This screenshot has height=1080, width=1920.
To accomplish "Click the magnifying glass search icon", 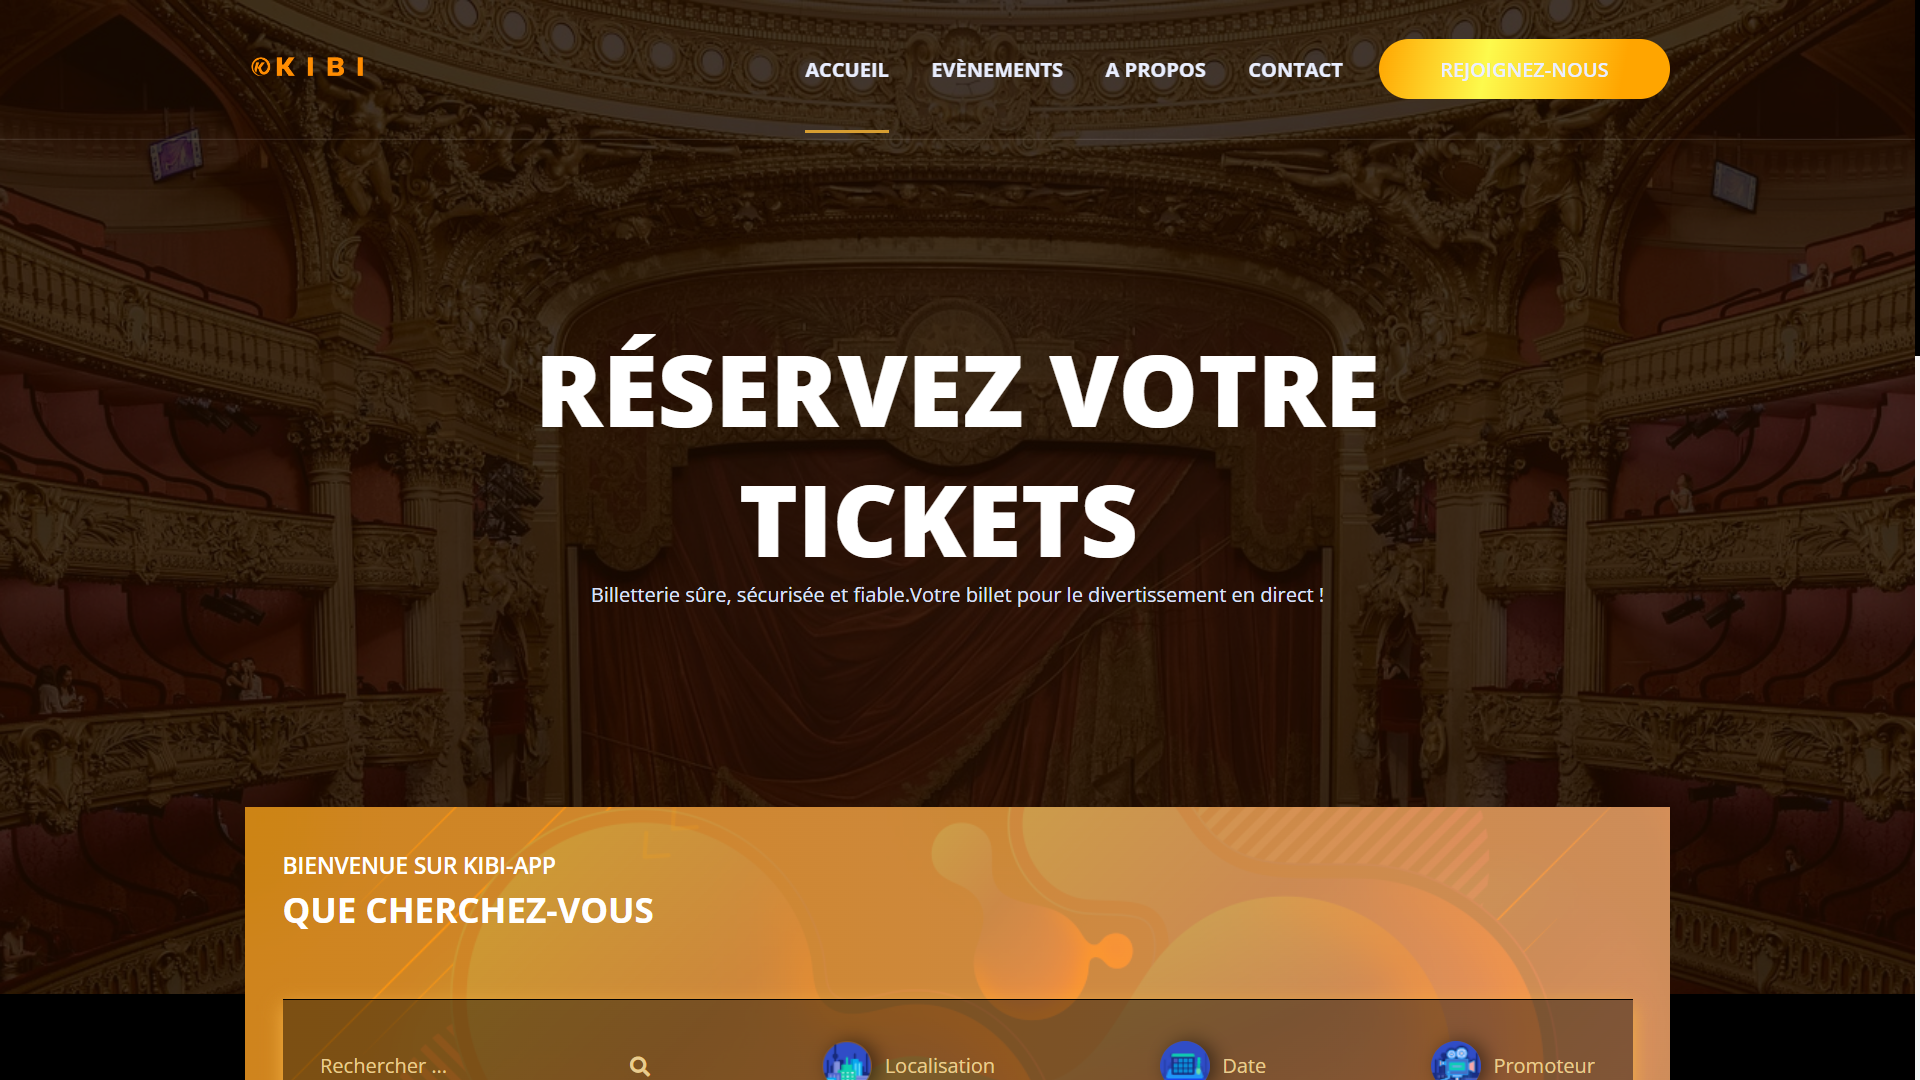I will coord(640,1066).
